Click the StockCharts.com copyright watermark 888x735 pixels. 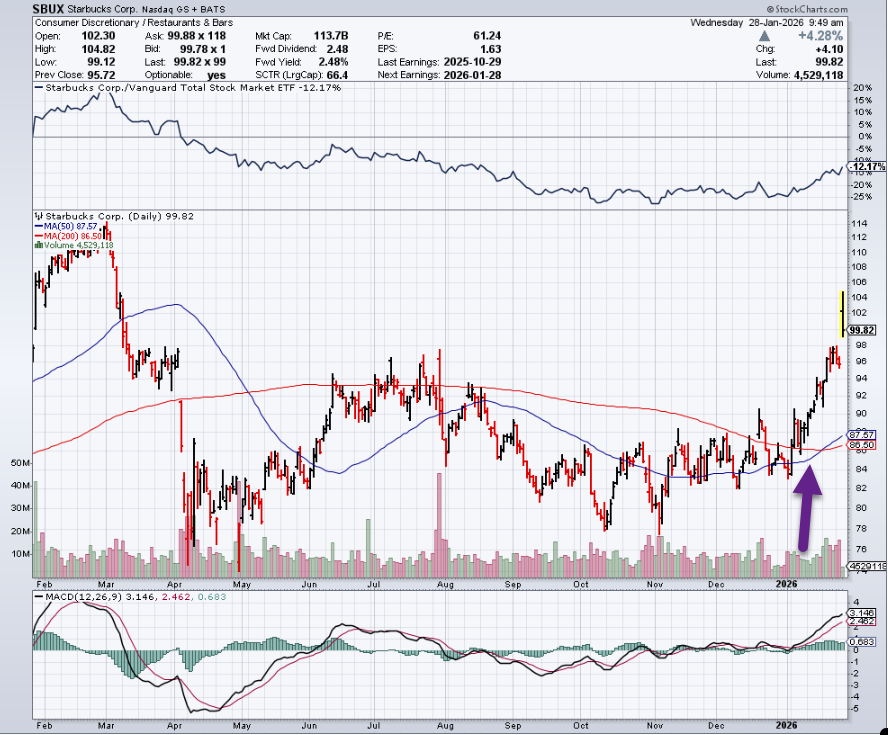click(806, 8)
